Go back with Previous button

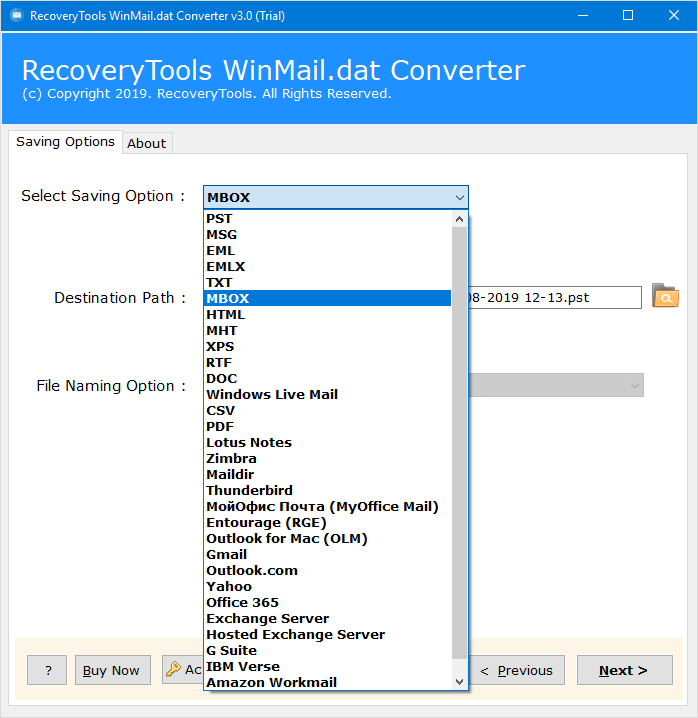click(x=517, y=670)
